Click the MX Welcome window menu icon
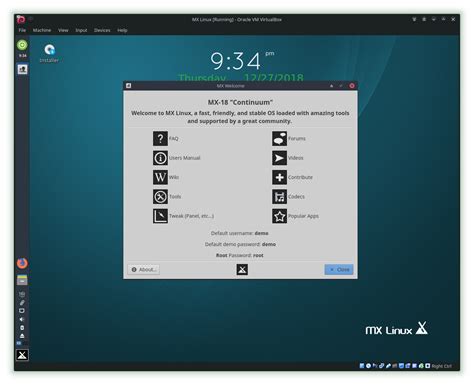 (x=128, y=86)
